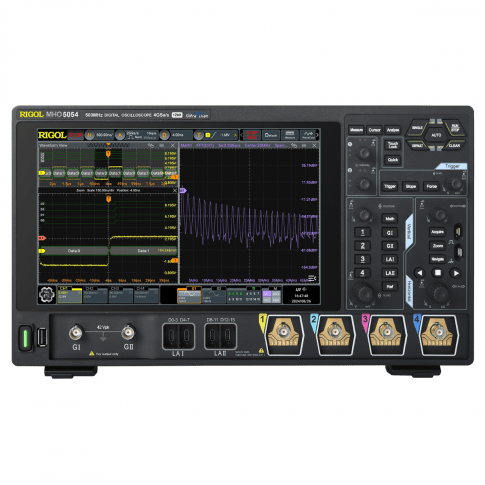This screenshot has width=485, height=485.
Task: Select the CH3 channel label
Action: (x=115, y=288)
